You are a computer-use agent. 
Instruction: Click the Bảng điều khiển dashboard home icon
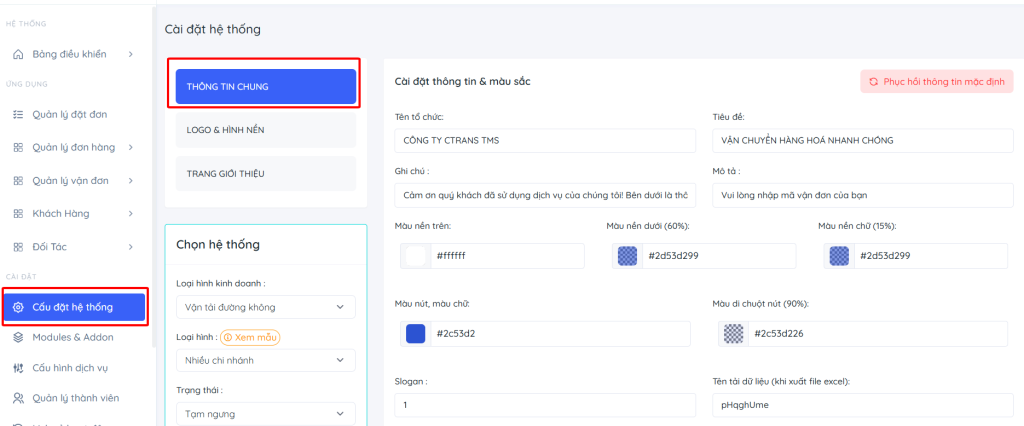[18, 54]
